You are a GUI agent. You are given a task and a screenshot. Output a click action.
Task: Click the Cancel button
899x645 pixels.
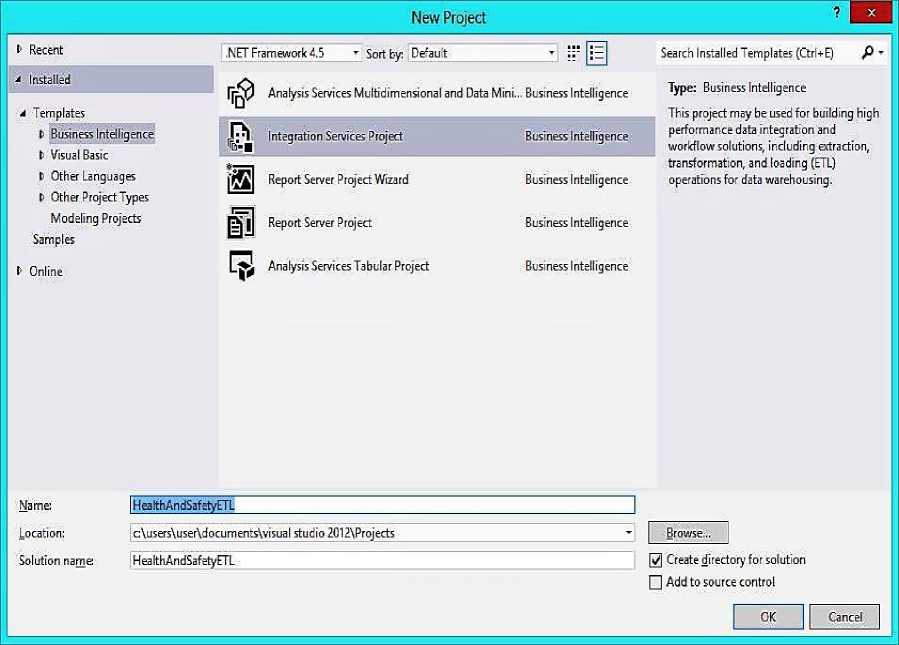click(845, 617)
